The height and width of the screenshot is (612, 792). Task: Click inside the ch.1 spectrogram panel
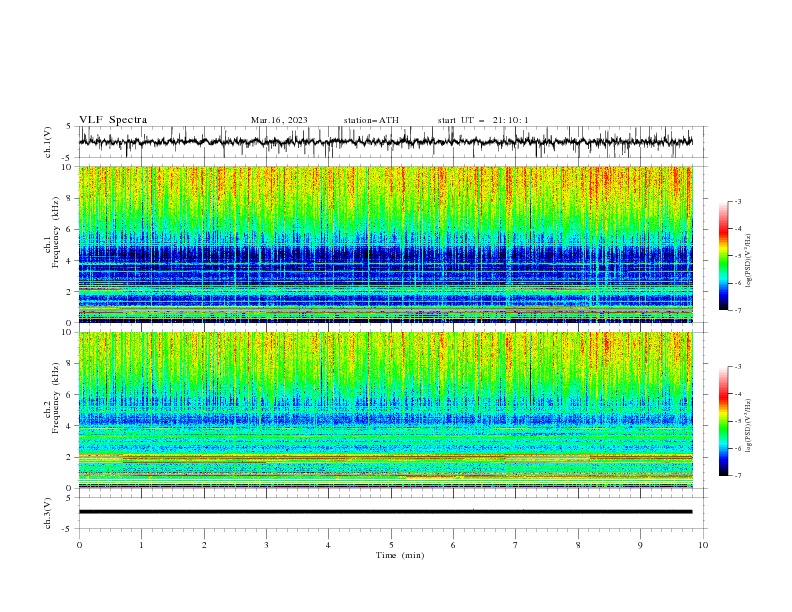coord(385,244)
